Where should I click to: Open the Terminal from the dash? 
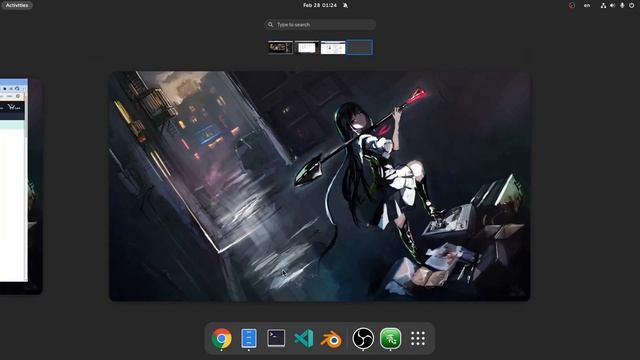(276, 338)
